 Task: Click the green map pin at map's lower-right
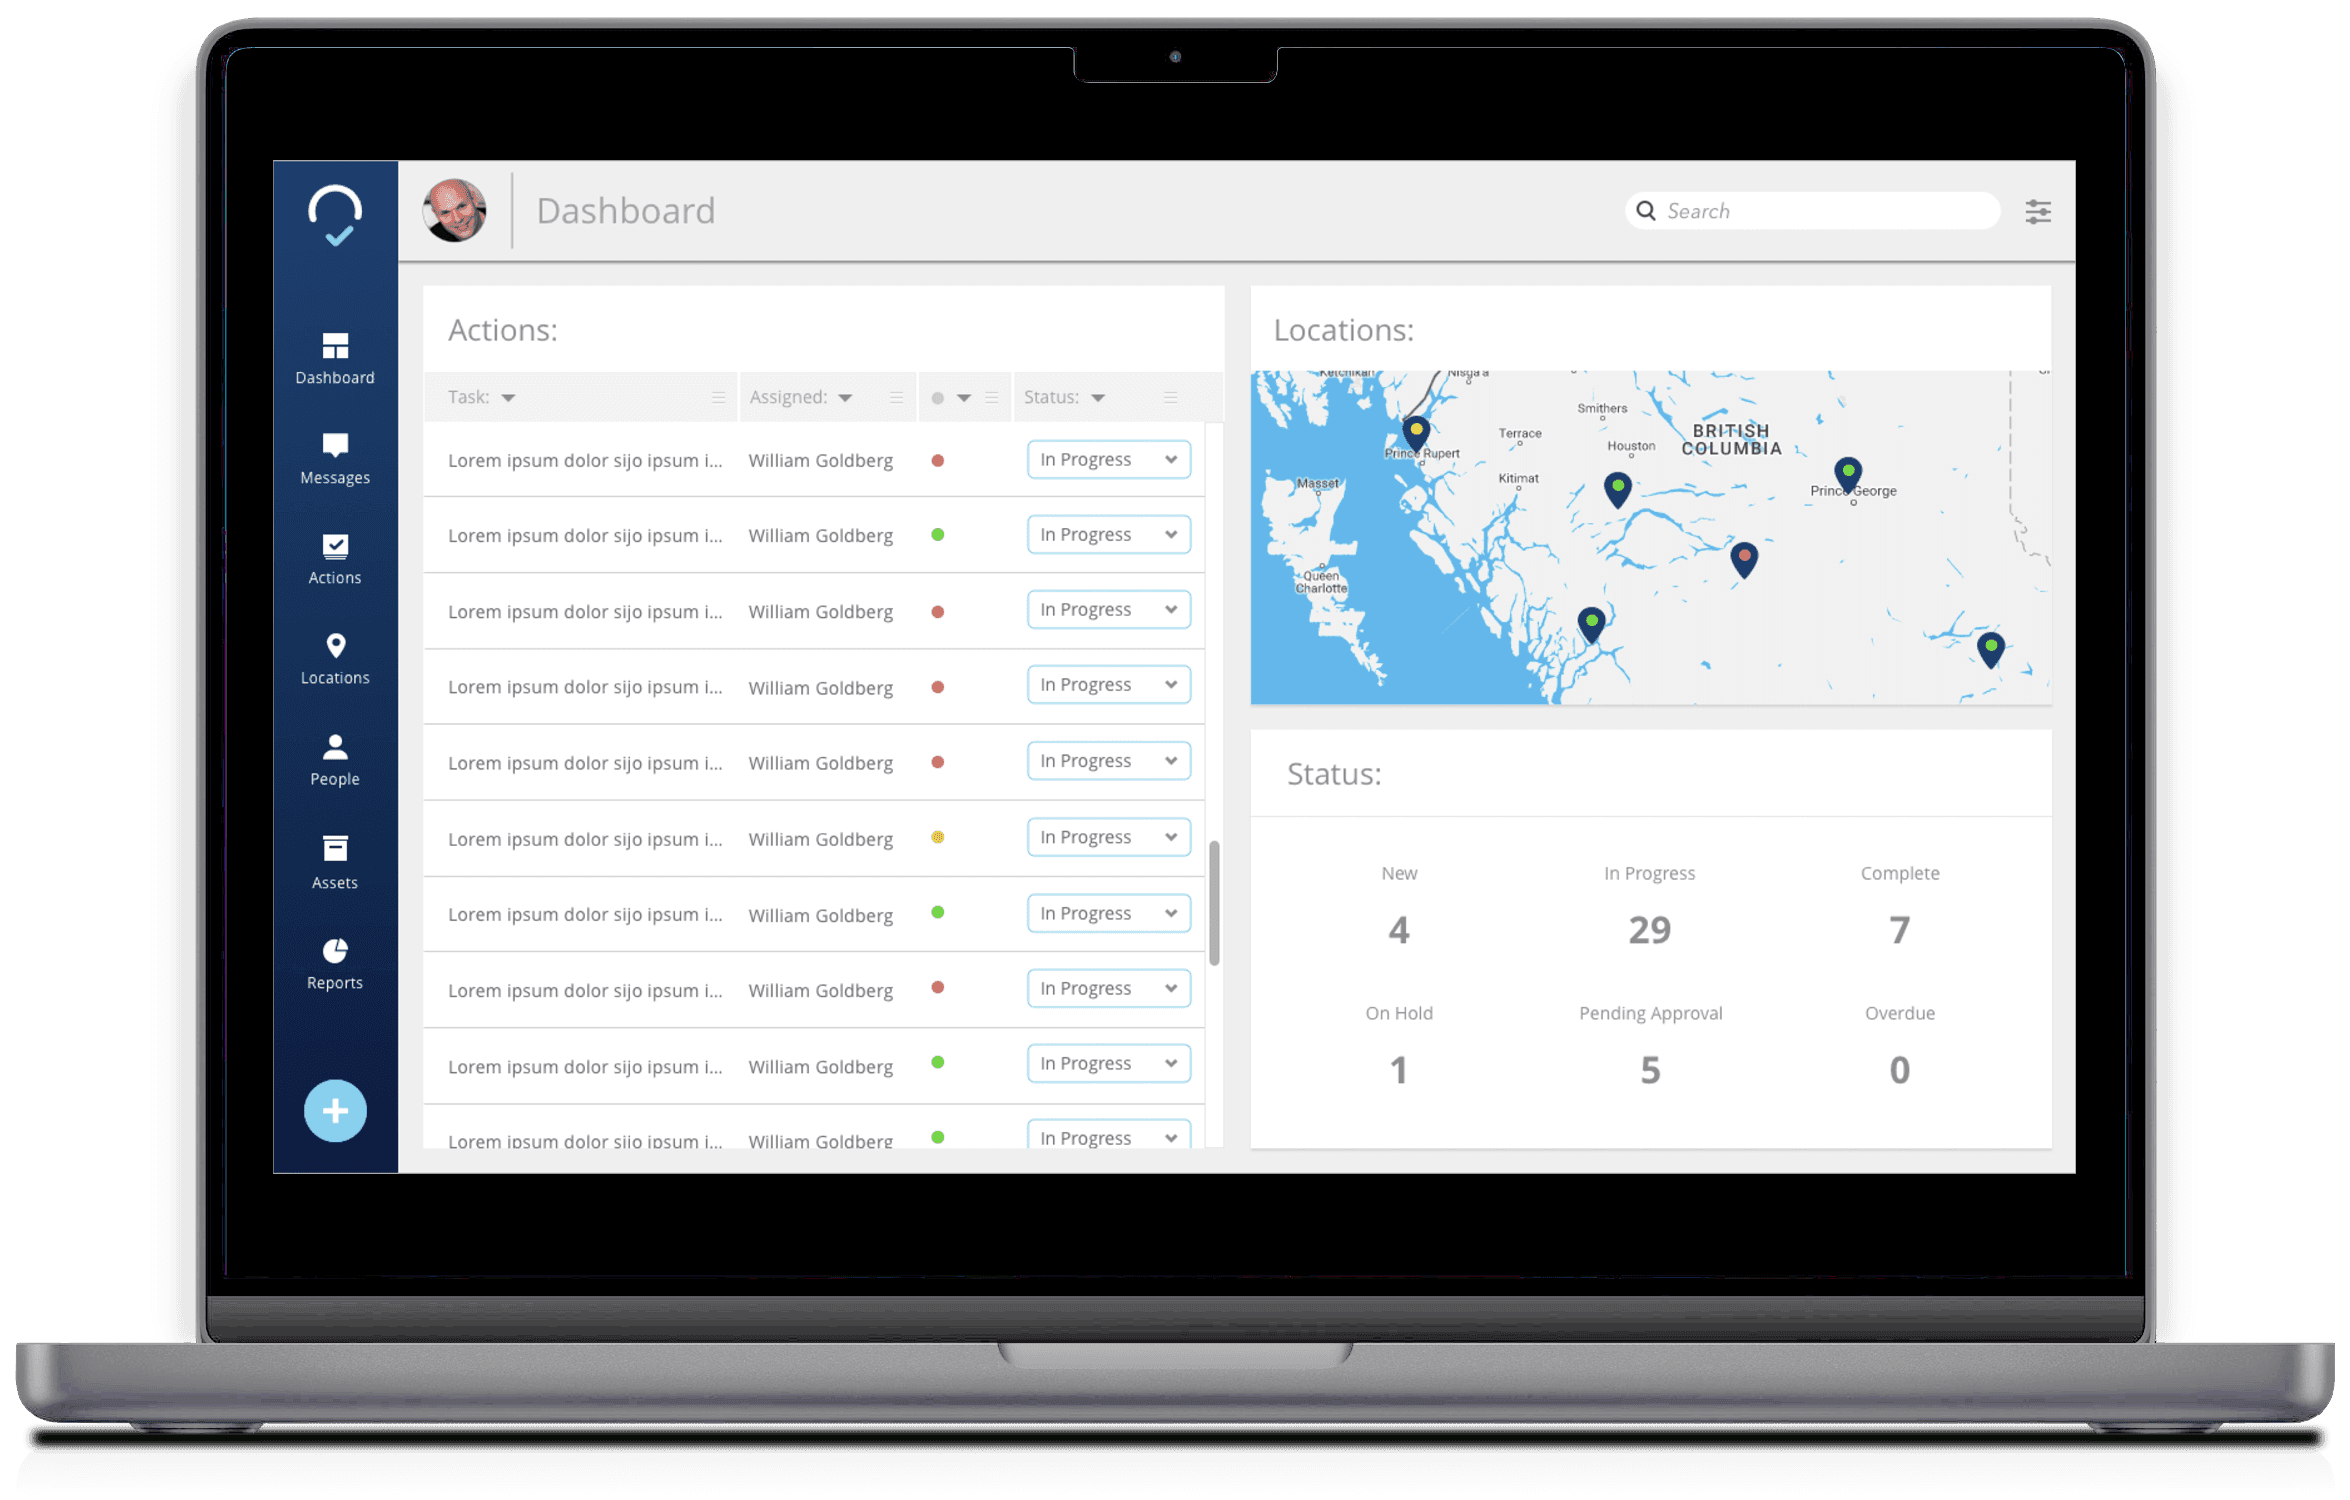pyautogui.click(x=1991, y=650)
